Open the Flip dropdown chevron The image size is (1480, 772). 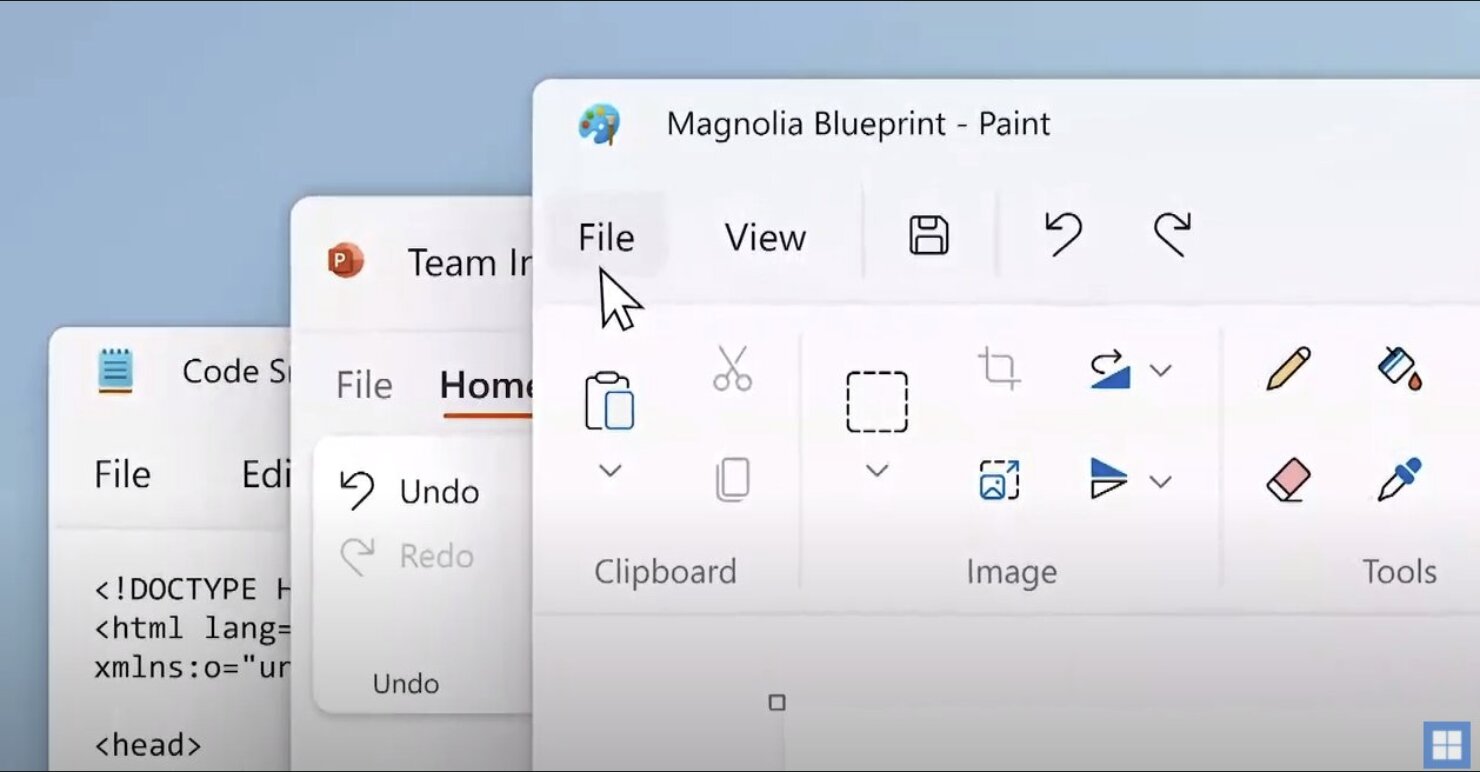tap(1160, 482)
